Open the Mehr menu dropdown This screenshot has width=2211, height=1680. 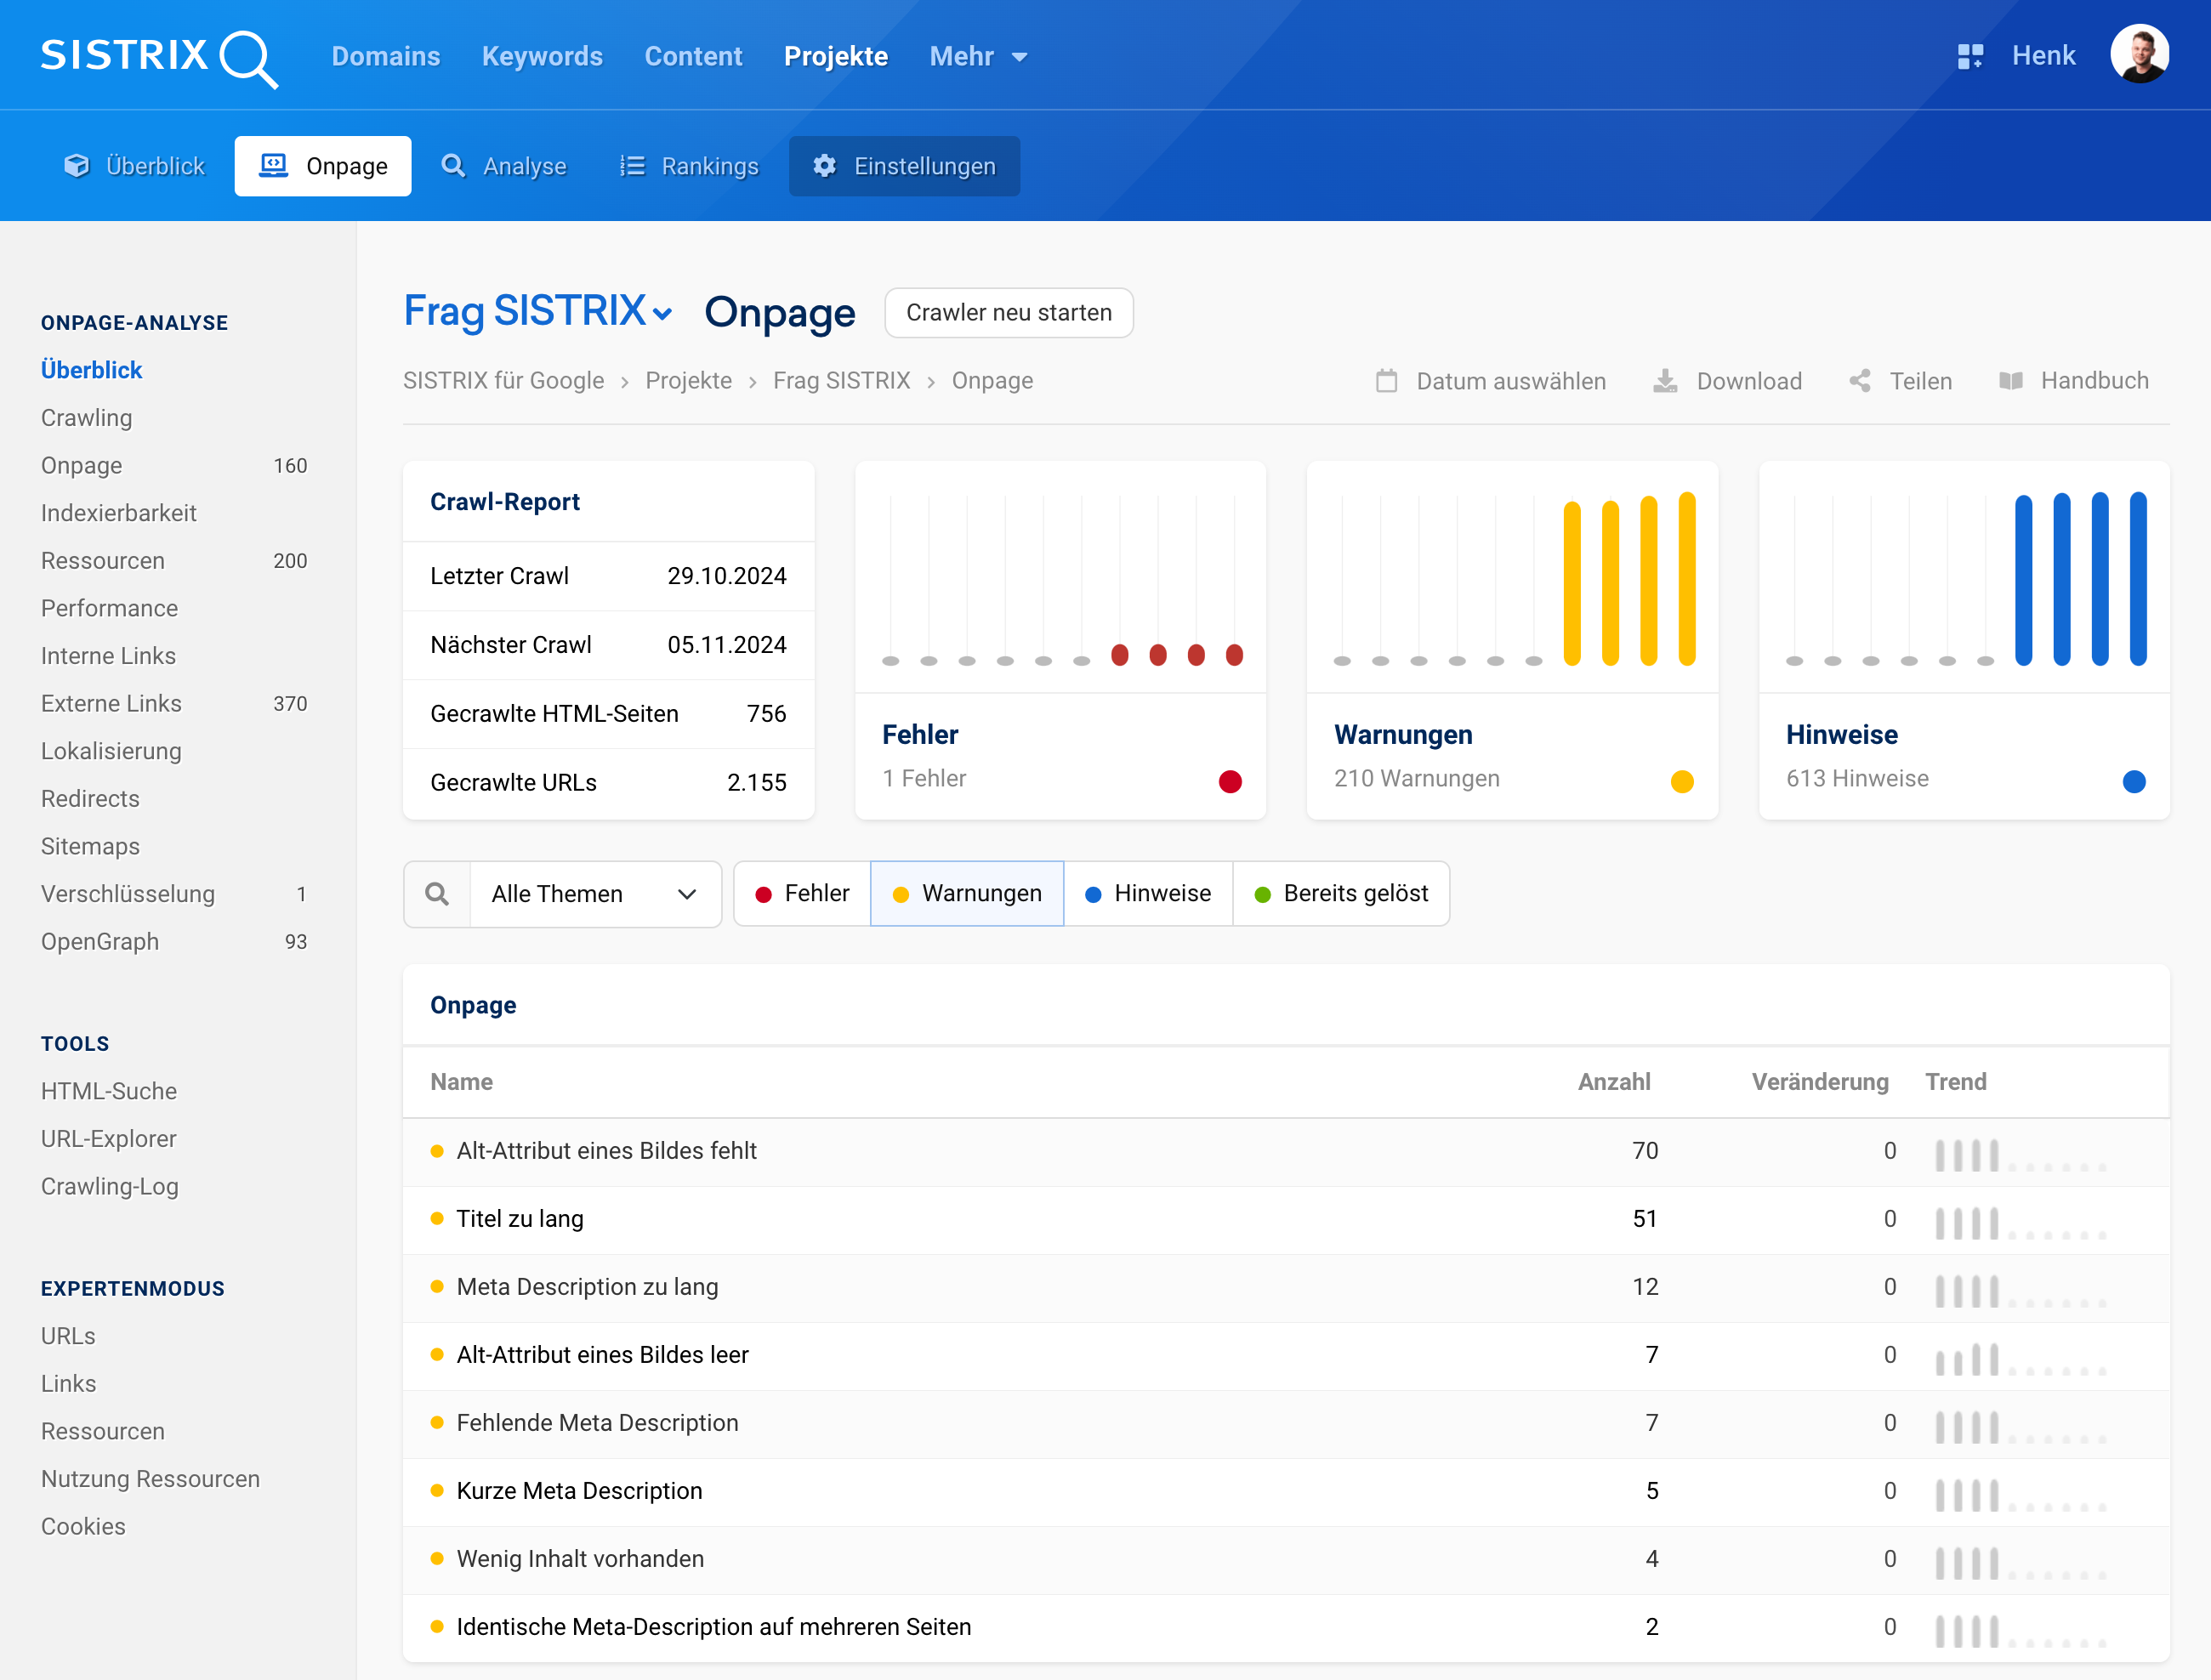click(x=978, y=56)
